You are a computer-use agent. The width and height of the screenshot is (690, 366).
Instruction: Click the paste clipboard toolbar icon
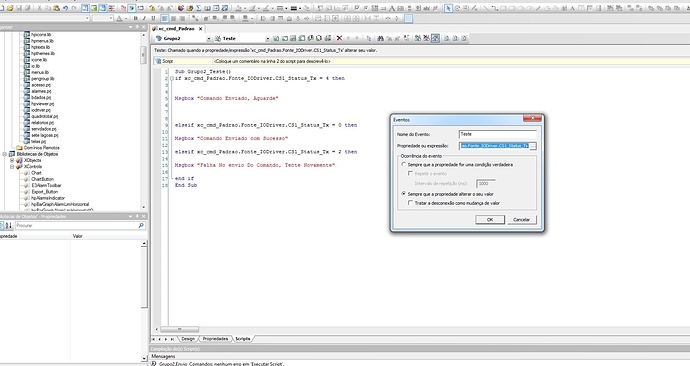click(56, 8)
